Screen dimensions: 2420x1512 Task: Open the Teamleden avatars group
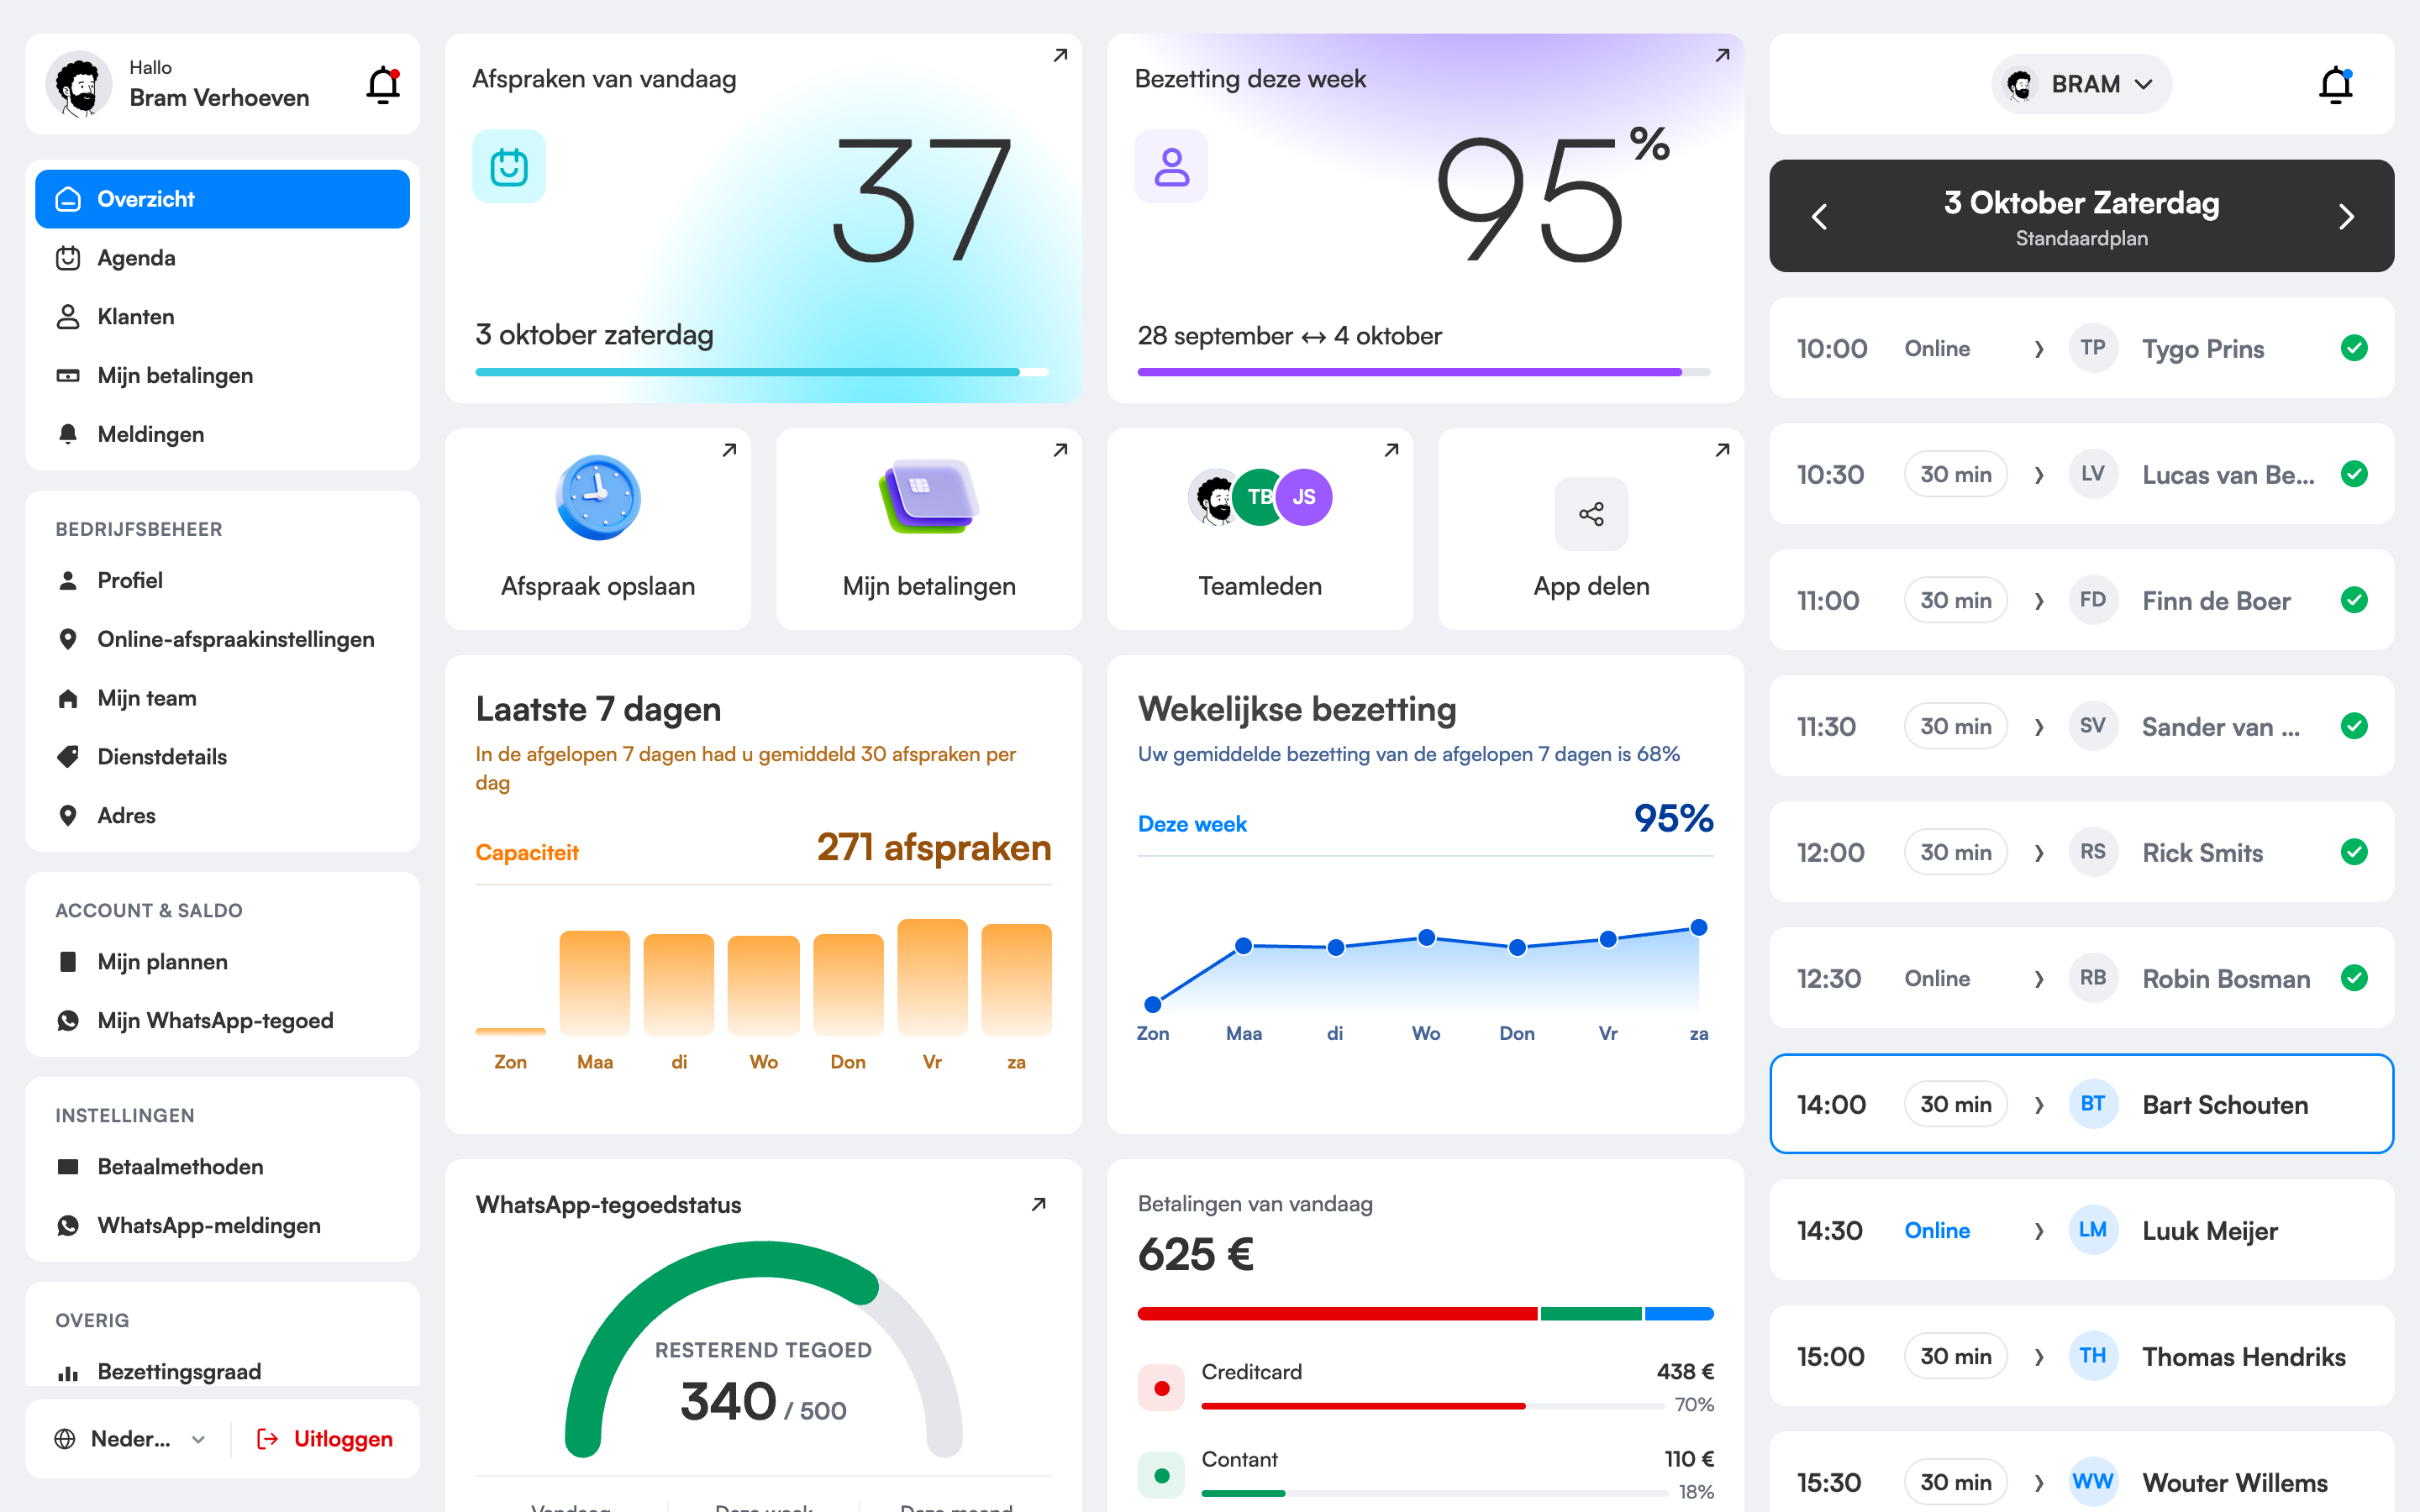1260,497
